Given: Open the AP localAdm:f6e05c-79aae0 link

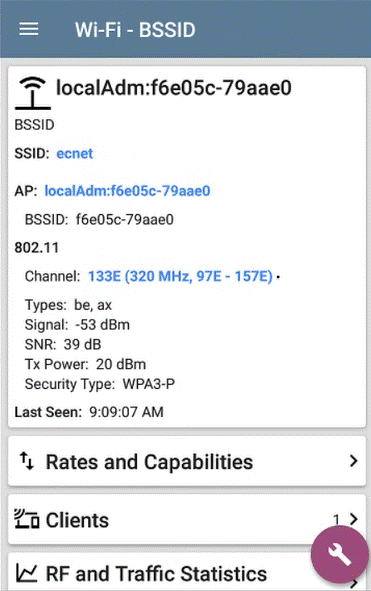Looking at the screenshot, I should click(127, 191).
